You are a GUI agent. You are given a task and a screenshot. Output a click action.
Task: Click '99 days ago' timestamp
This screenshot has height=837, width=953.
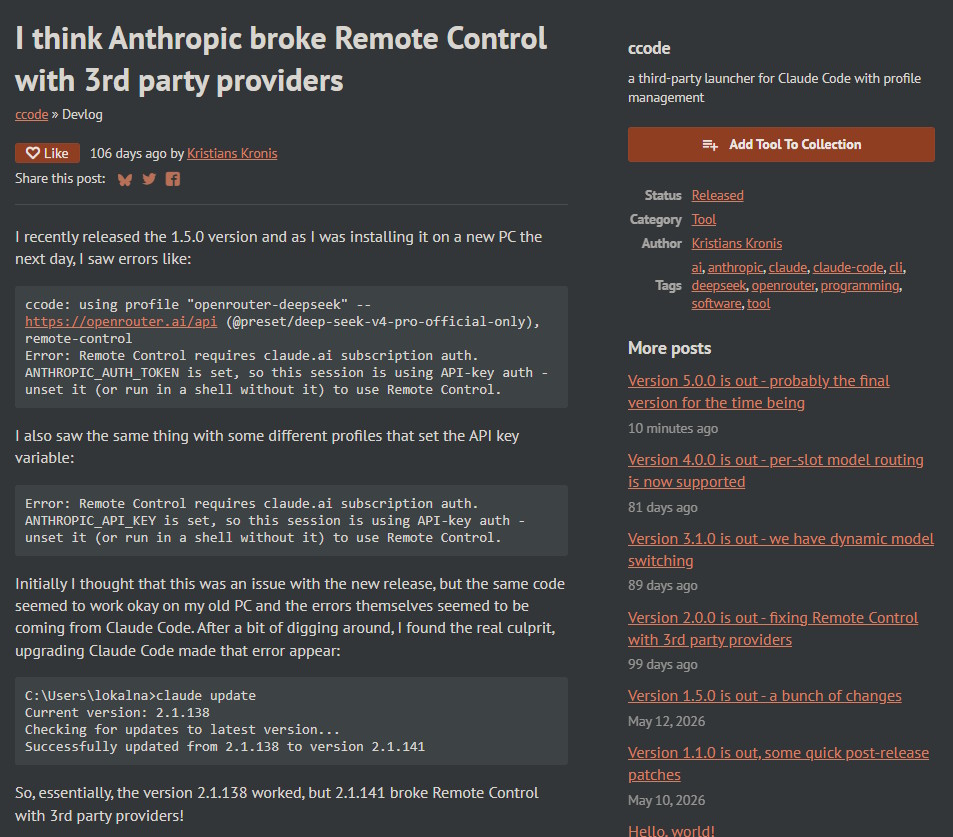click(662, 665)
